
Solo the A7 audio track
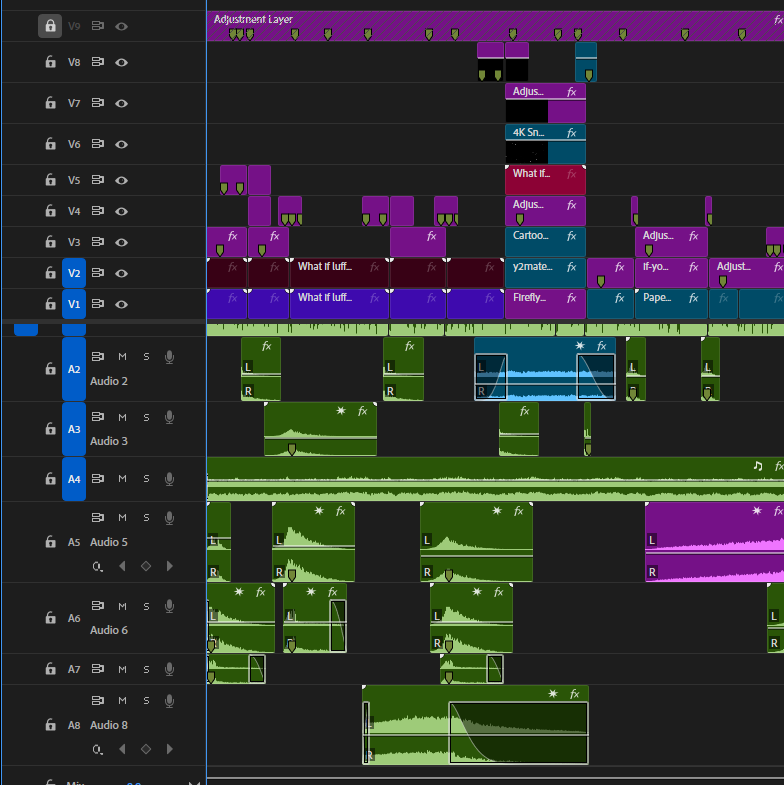[x=146, y=669]
